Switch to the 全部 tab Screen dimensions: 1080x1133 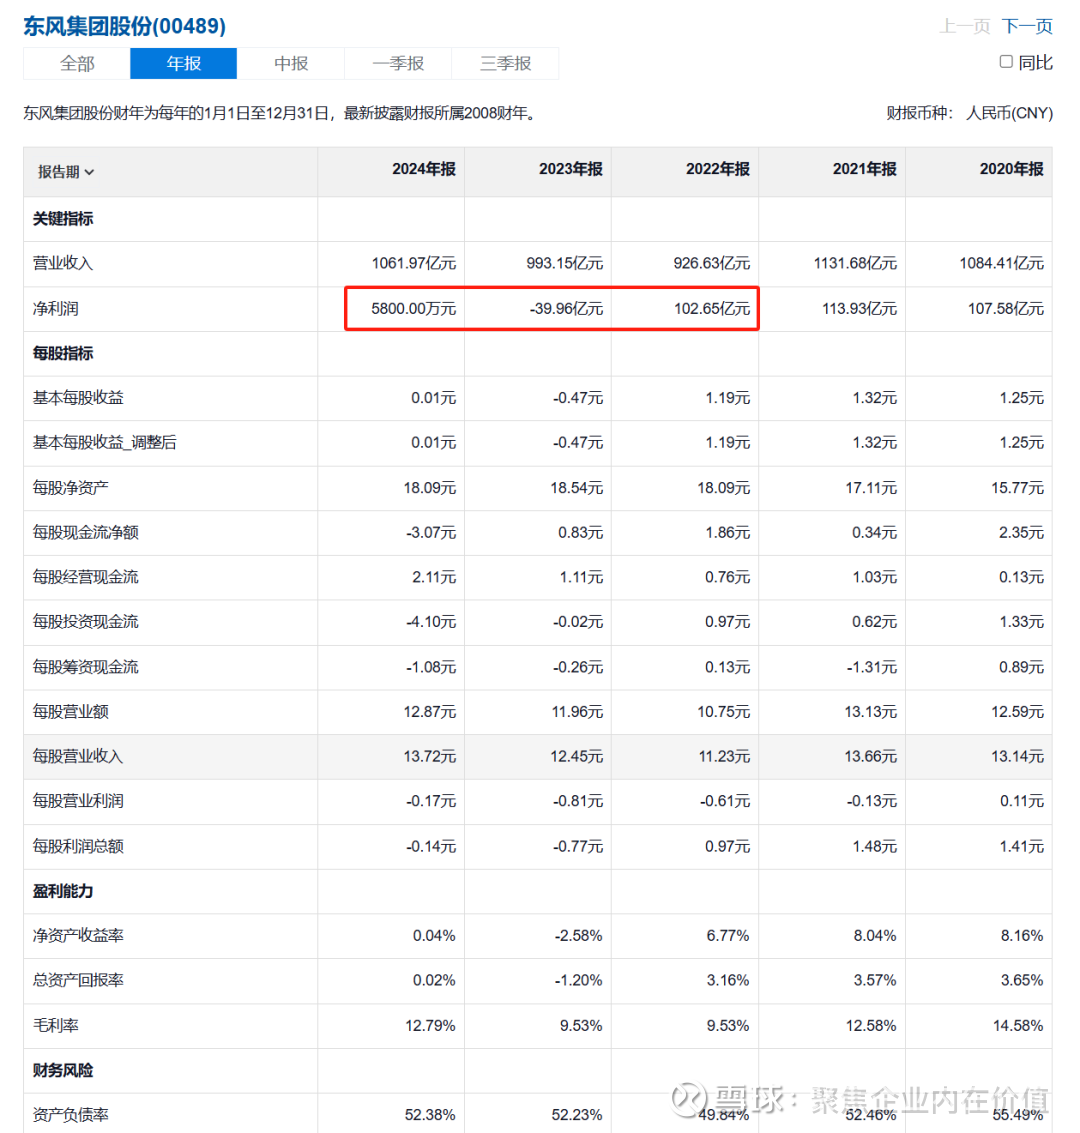click(x=77, y=64)
